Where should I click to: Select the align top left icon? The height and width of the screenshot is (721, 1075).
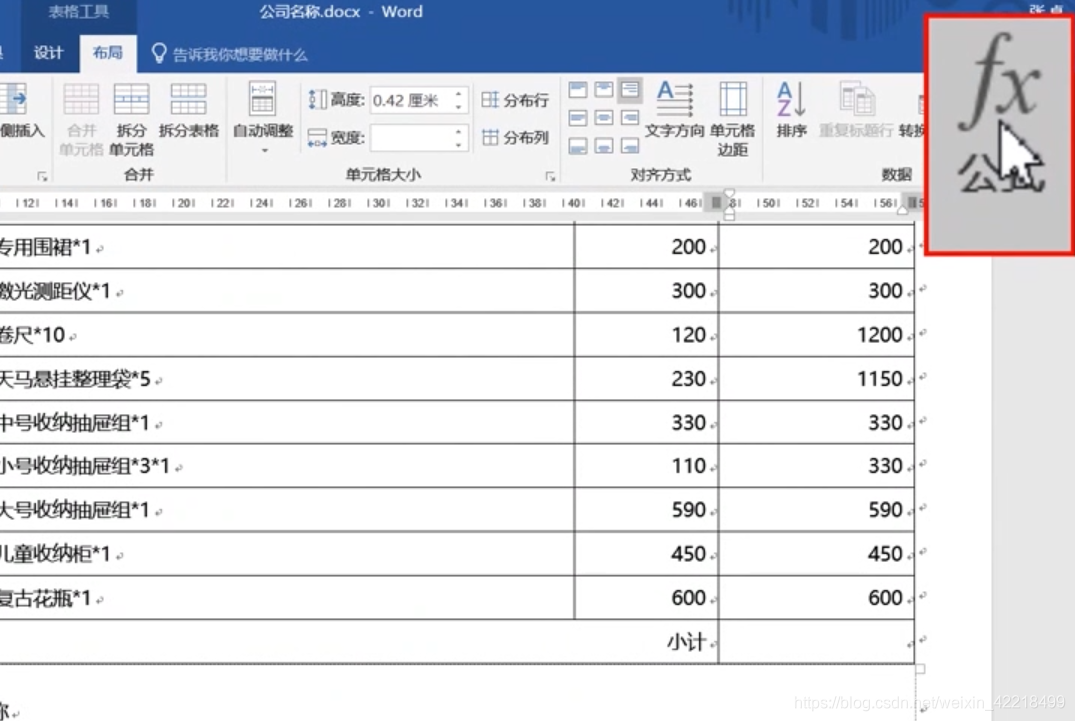pyautogui.click(x=577, y=90)
